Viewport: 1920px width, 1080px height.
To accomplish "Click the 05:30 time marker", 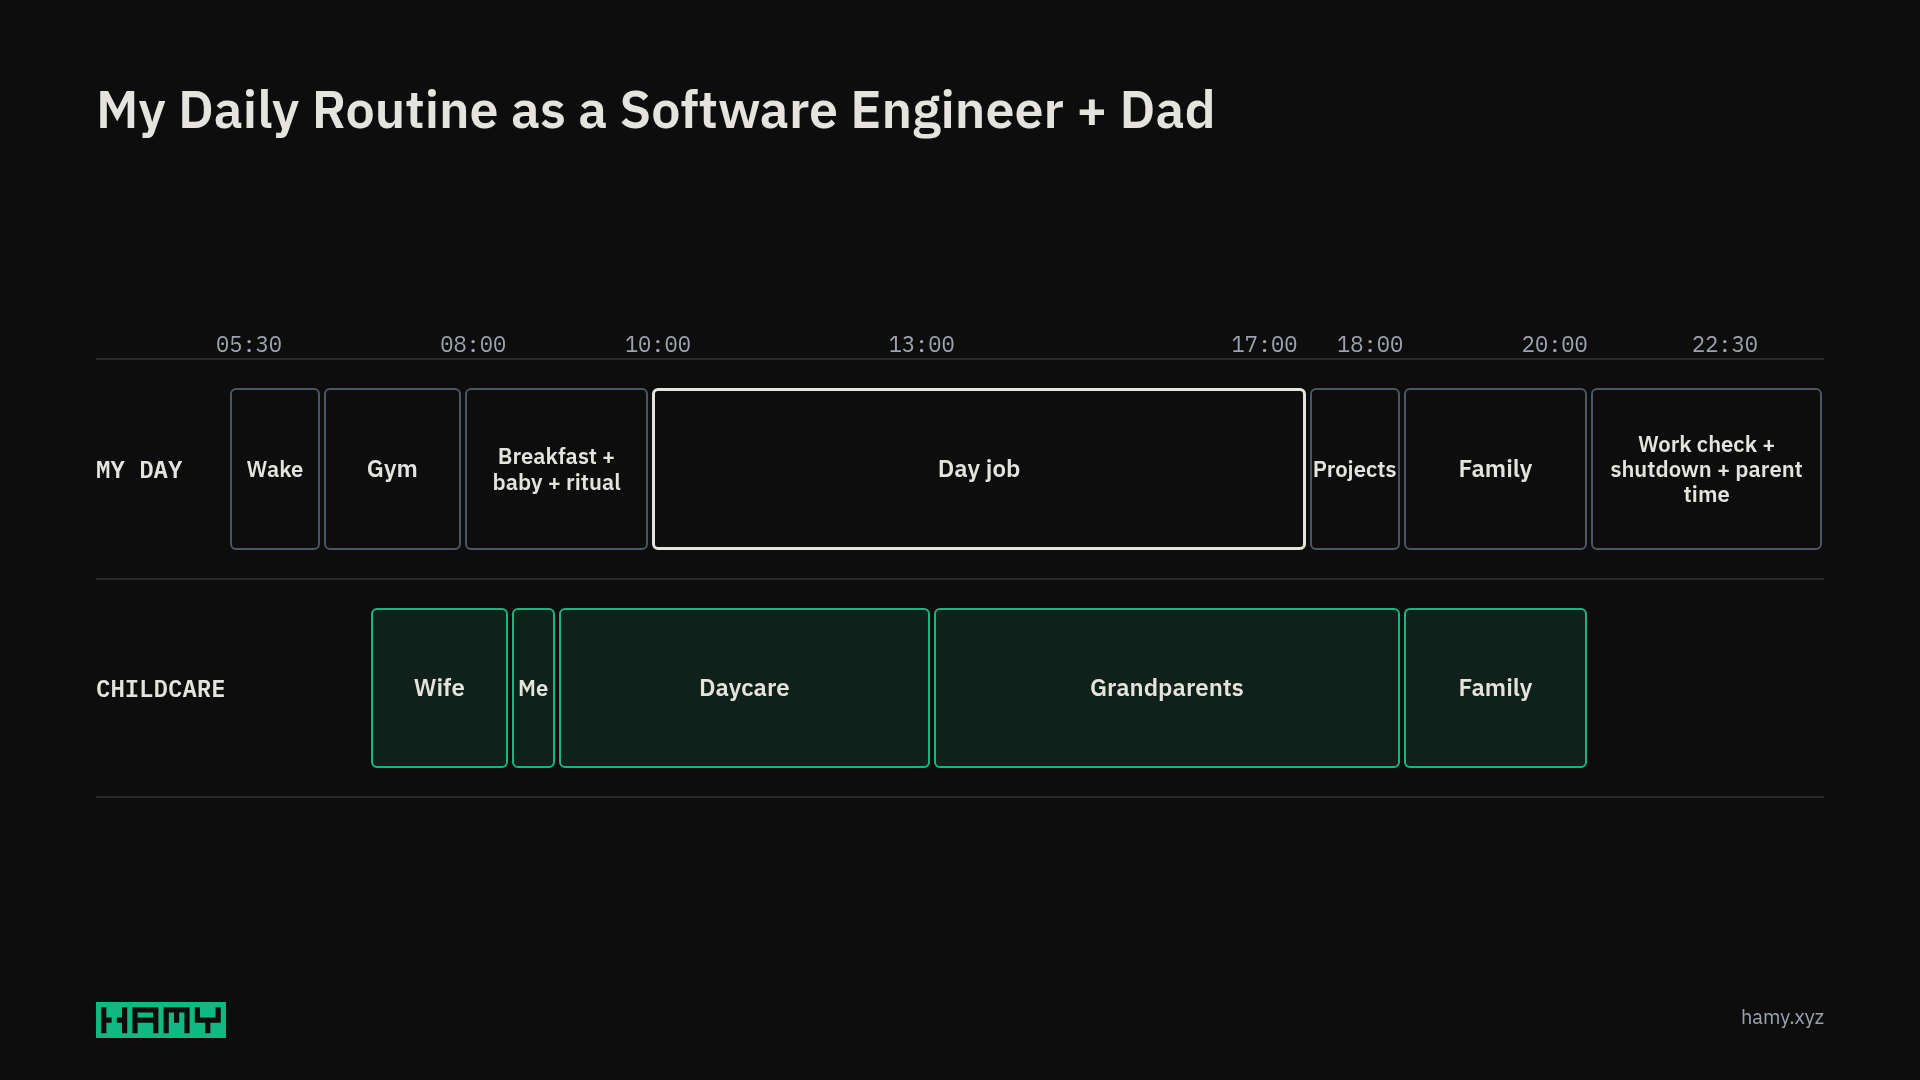I will (x=249, y=345).
